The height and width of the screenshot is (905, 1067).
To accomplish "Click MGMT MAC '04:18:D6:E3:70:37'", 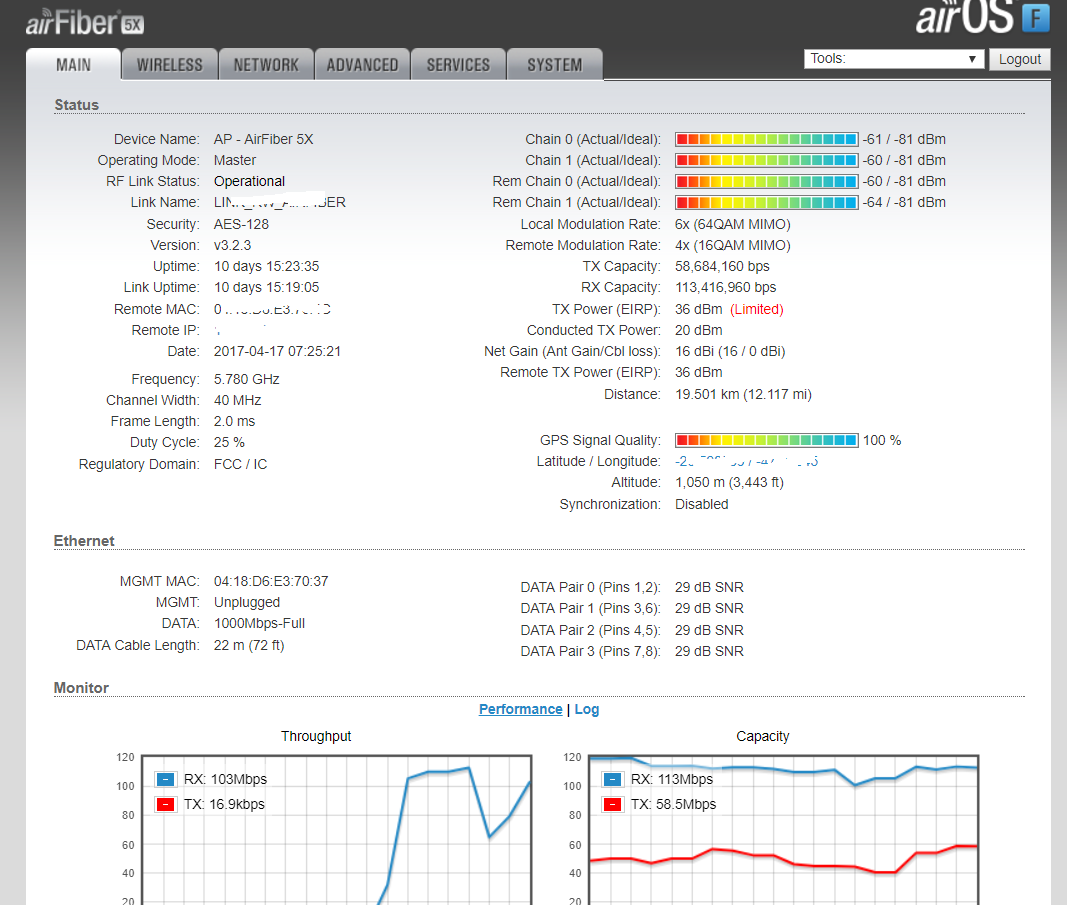I will [x=271, y=582].
